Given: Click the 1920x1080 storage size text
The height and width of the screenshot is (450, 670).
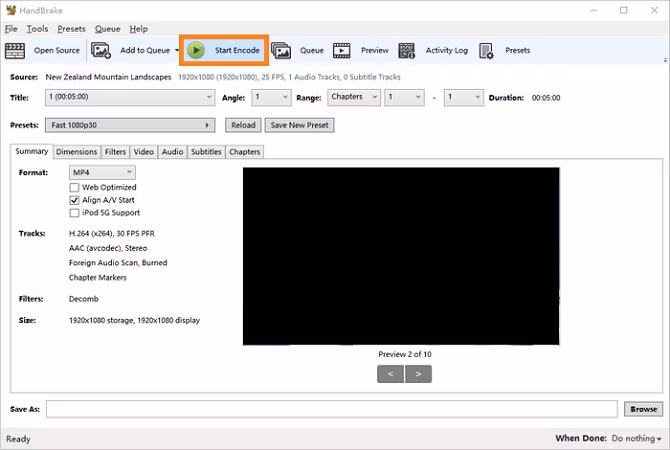Looking at the screenshot, I should [x=134, y=320].
